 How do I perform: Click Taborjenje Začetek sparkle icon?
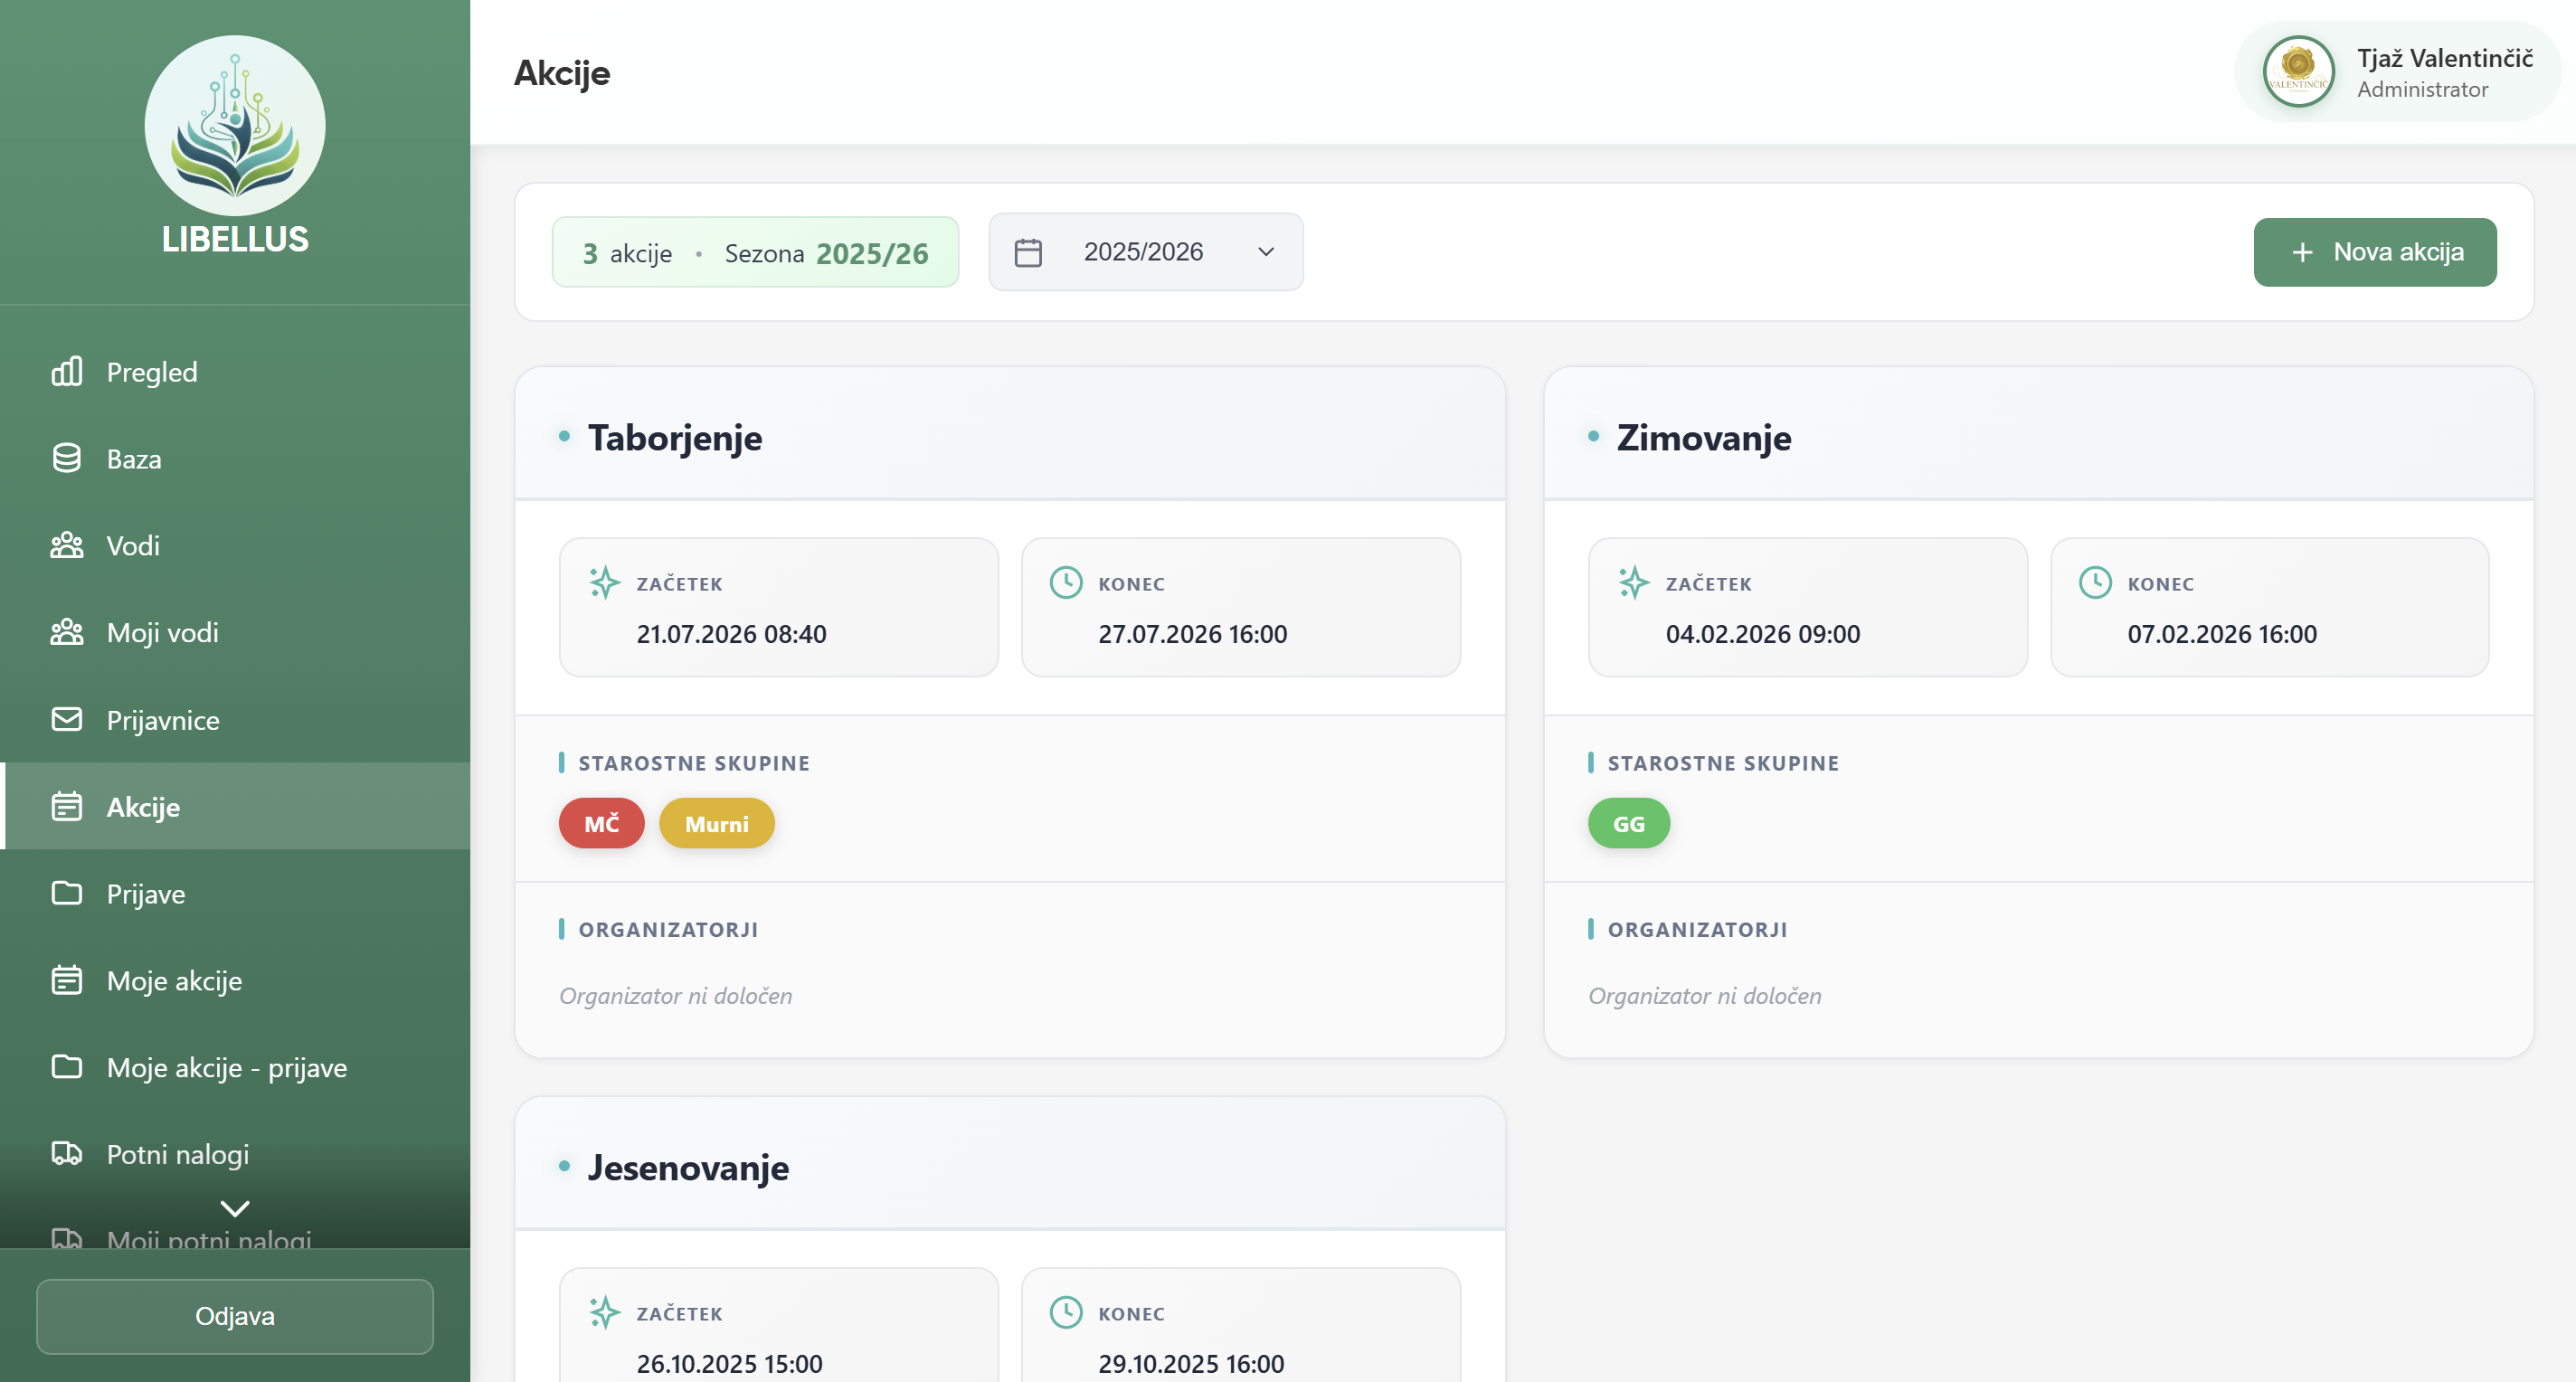click(604, 582)
